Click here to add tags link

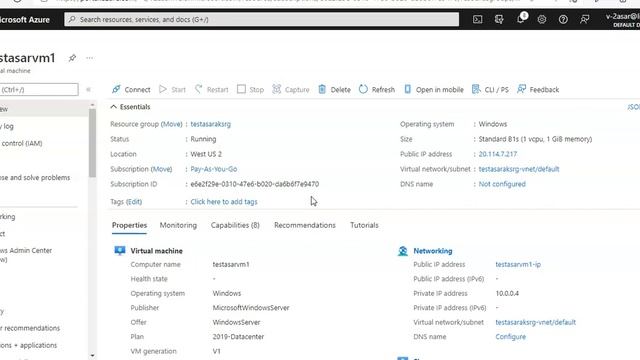tap(224, 202)
